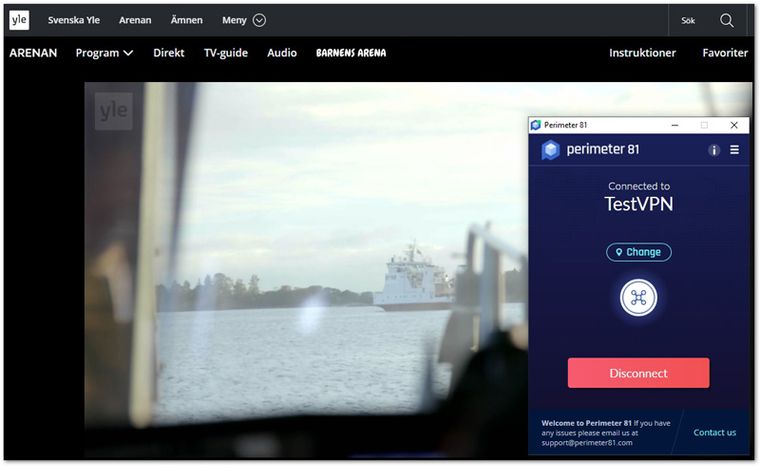
Task: Click the TestVPN network name
Action: [x=638, y=204]
